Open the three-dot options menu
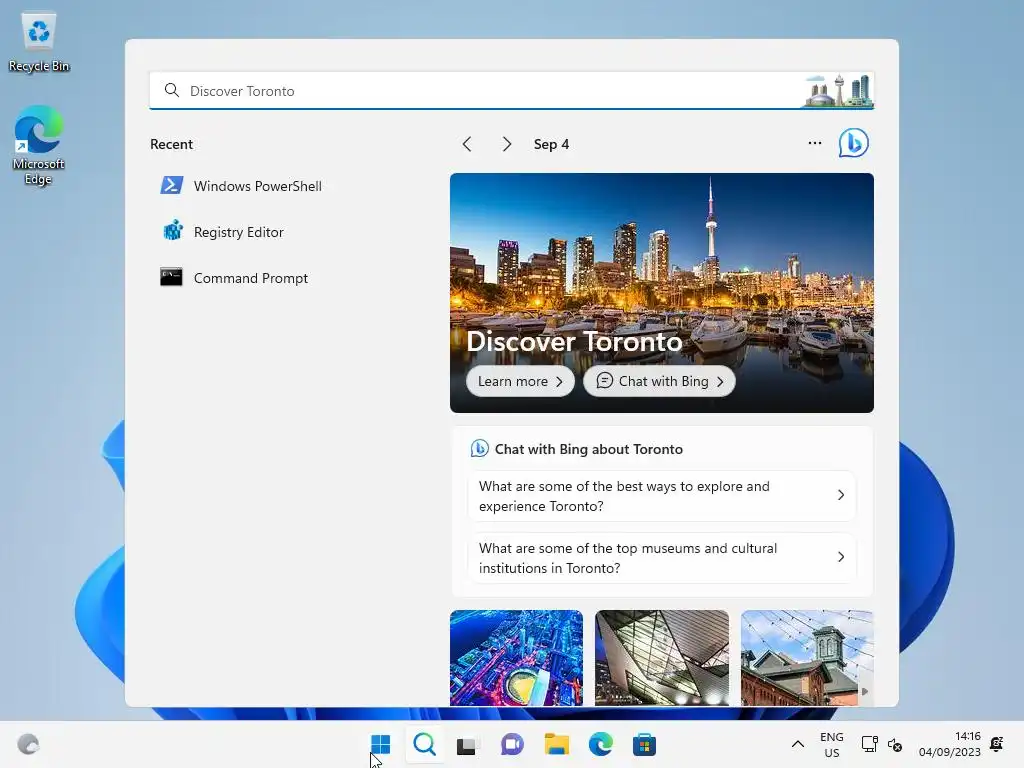The image size is (1024, 768). 814,143
